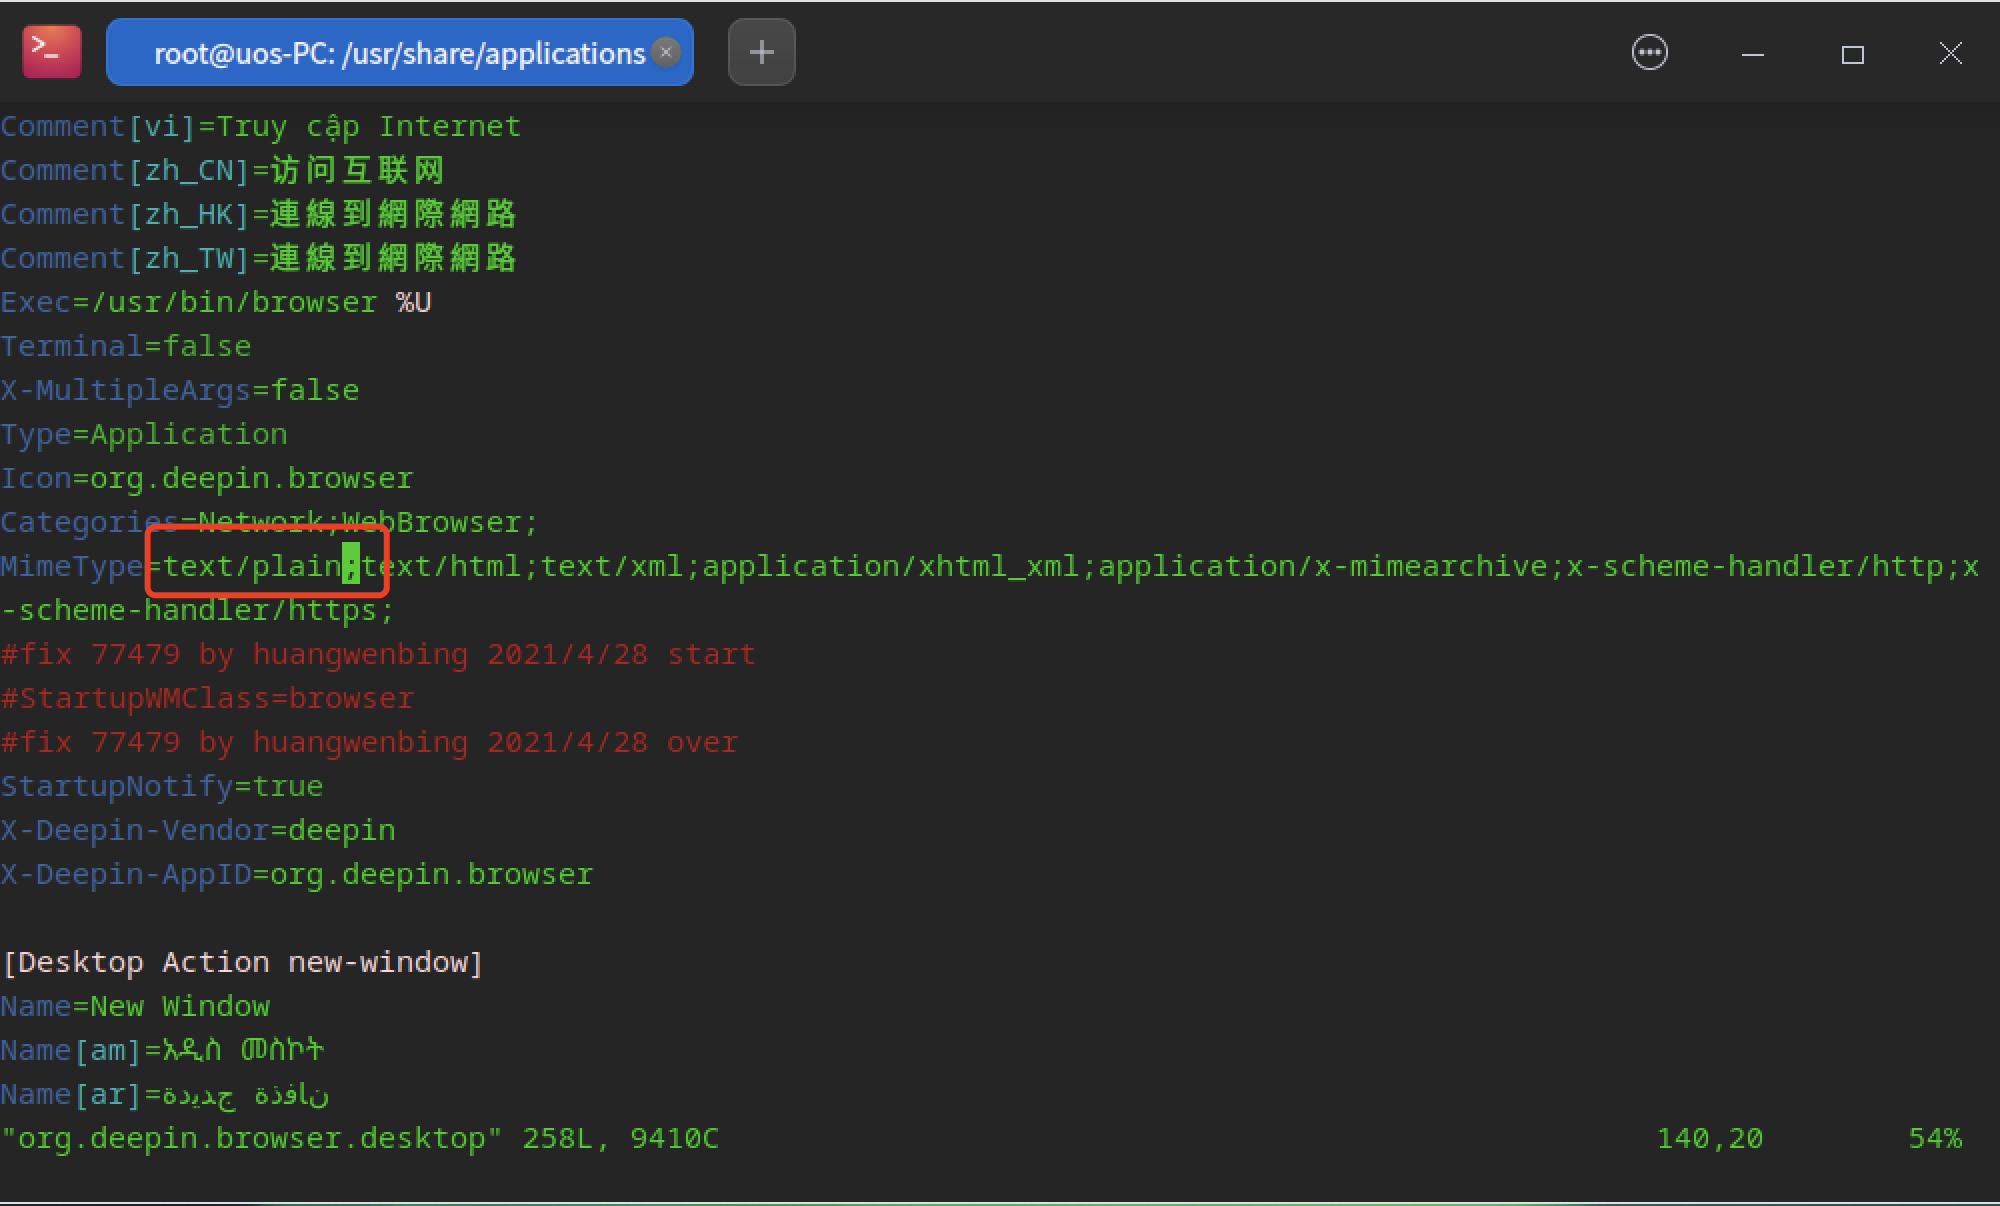
Task: Open the terminal options menu
Action: pyautogui.click(x=1649, y=52)
